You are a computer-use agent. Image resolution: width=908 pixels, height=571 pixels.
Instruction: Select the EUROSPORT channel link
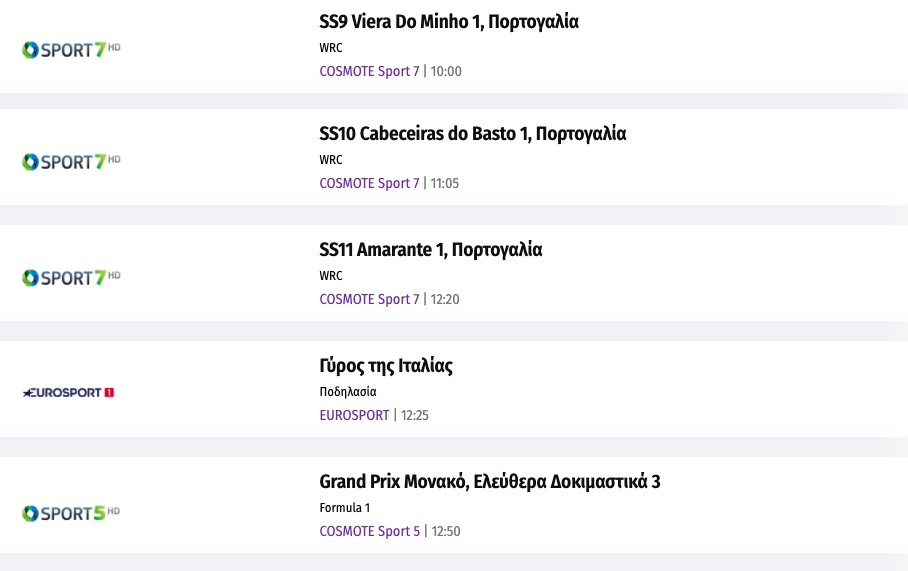point(354,415)
